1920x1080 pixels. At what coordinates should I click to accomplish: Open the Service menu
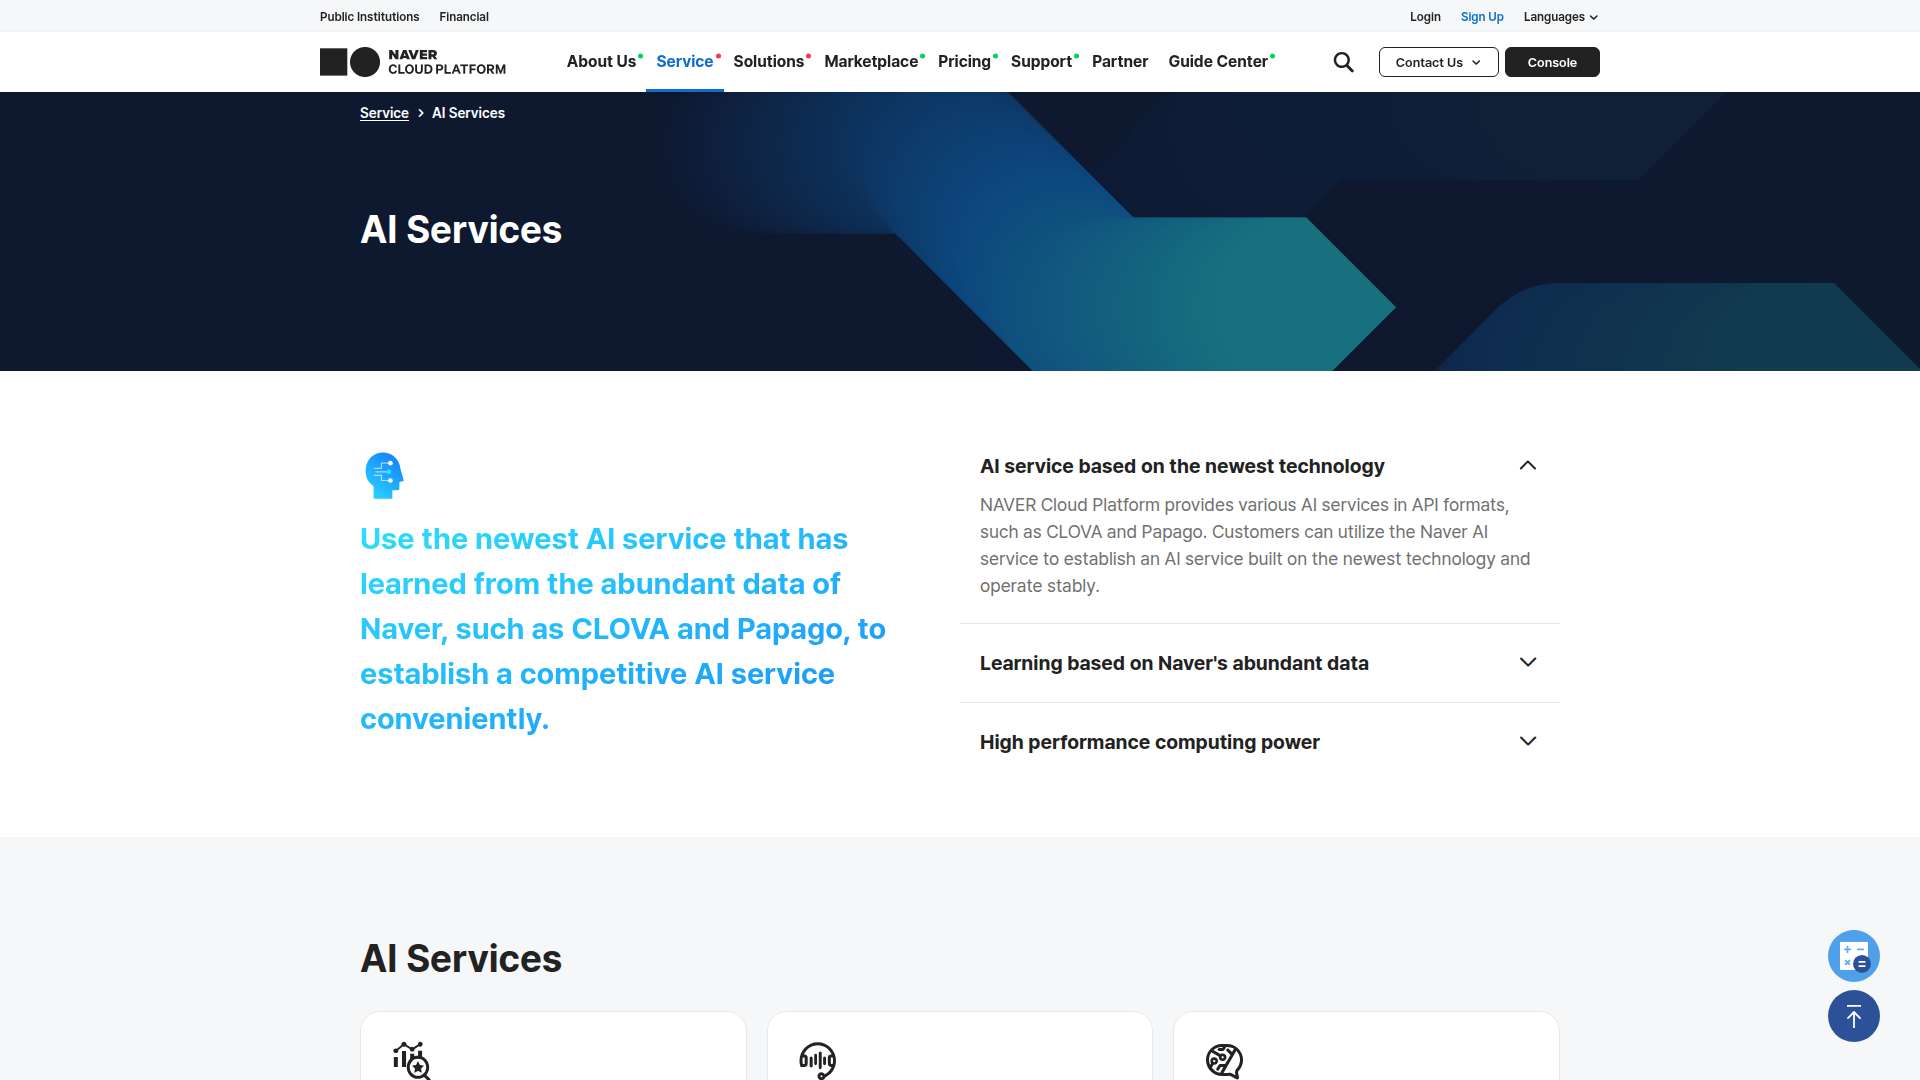coord(687,61)
